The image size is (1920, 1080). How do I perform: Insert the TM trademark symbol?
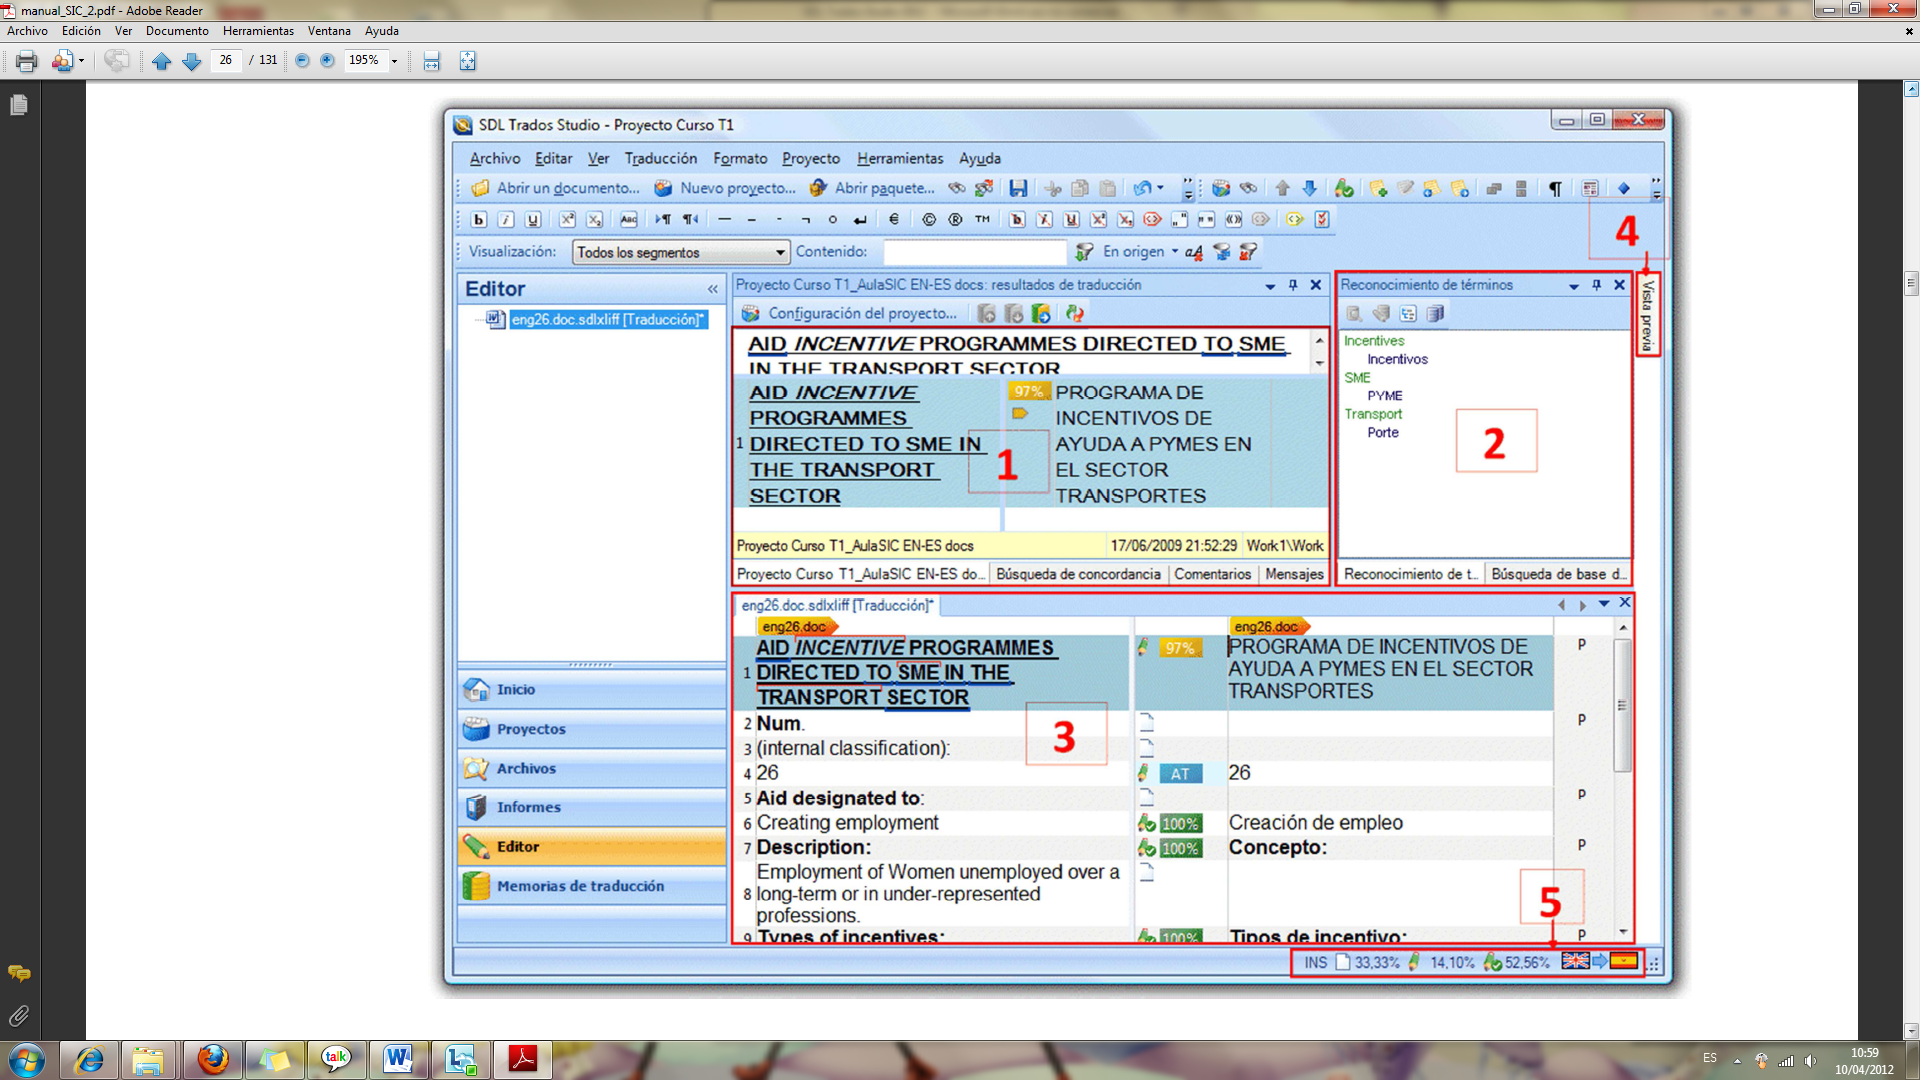tap(982, 220)
